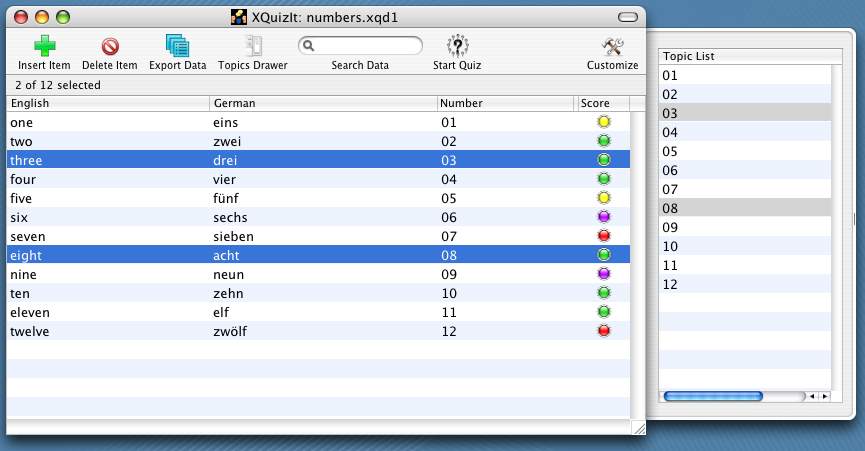Click the red Delete Item icon
The height and width of the screenshot is (451, 865).
point(110,46)
